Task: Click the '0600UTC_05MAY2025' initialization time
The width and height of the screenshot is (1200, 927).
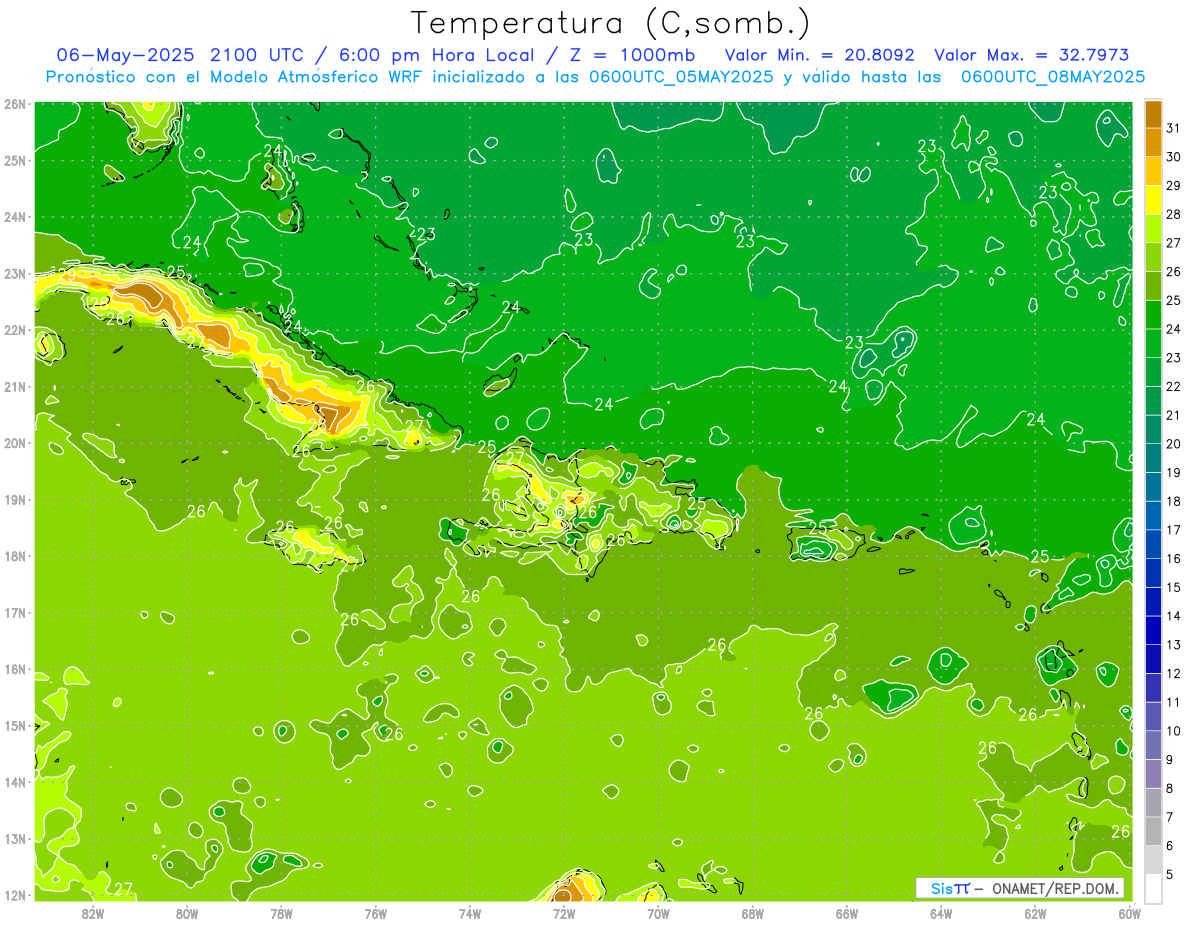Action: (680, 76)
